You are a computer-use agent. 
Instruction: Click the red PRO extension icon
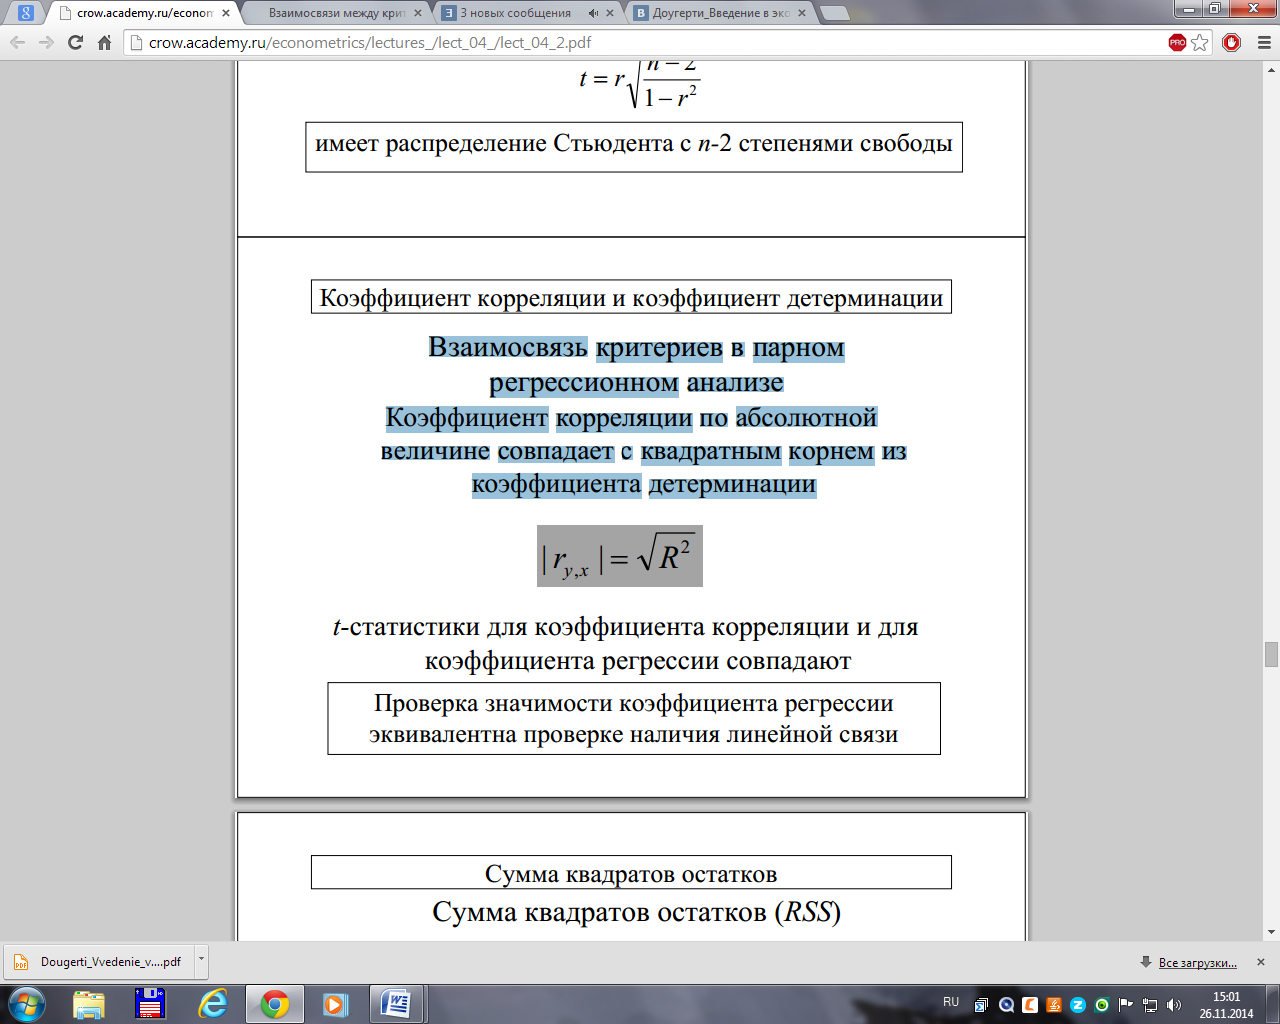tap(1177, 42)
